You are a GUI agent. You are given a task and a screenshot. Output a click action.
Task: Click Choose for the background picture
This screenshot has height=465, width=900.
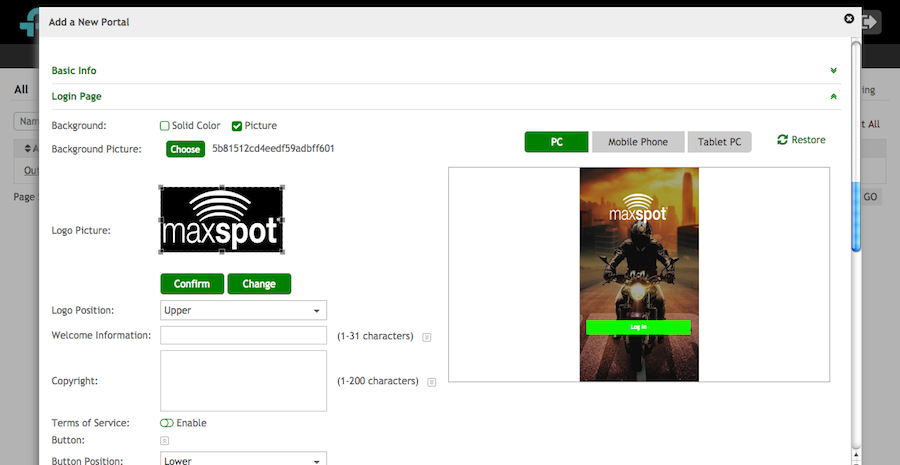tap(185, 149)
